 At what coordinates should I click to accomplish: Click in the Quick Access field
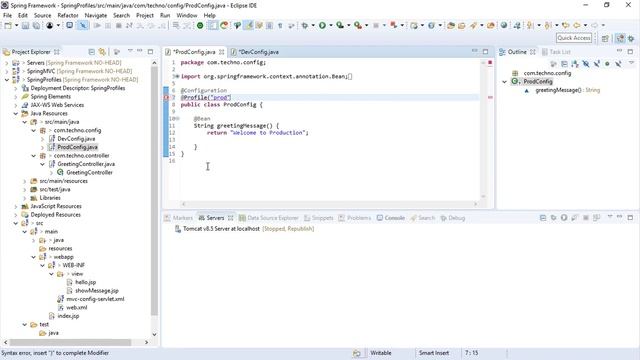click(573, 38)
